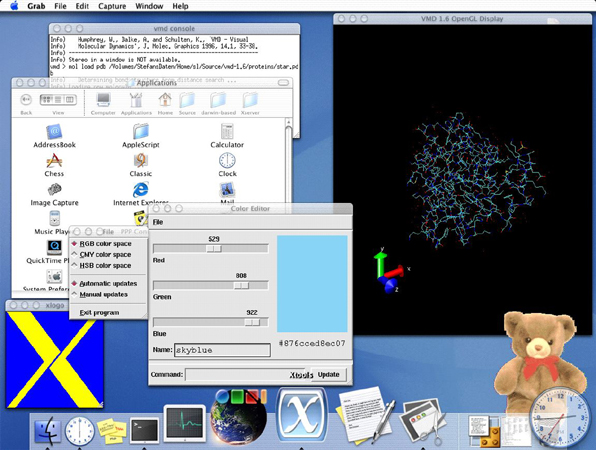Viewport: 596px width, 450px height.
Task: Click the xlogo window image
Action: pos(55,360)
